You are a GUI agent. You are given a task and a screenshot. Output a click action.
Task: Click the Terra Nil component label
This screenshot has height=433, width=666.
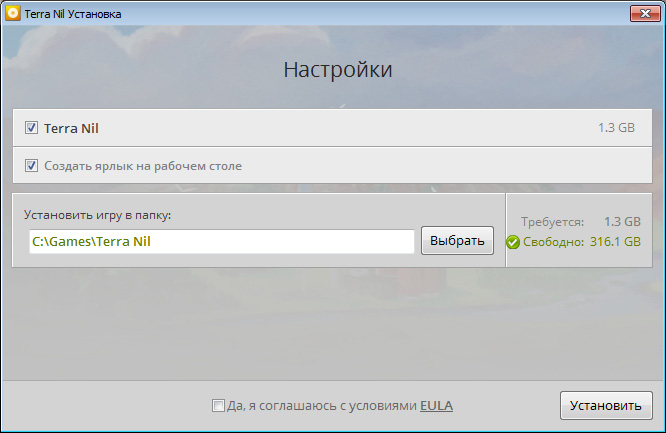pyautogui.click(x=71, y=128)
